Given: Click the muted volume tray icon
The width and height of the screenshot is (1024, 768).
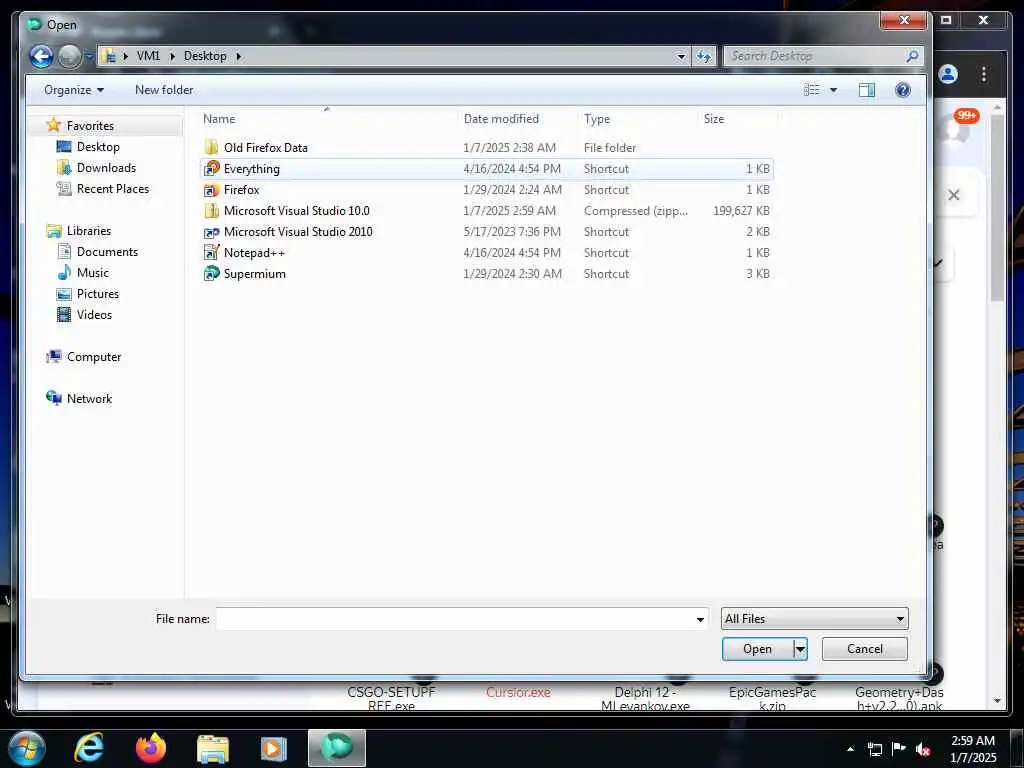Looking at the screenshot, I should coord(923,749).
